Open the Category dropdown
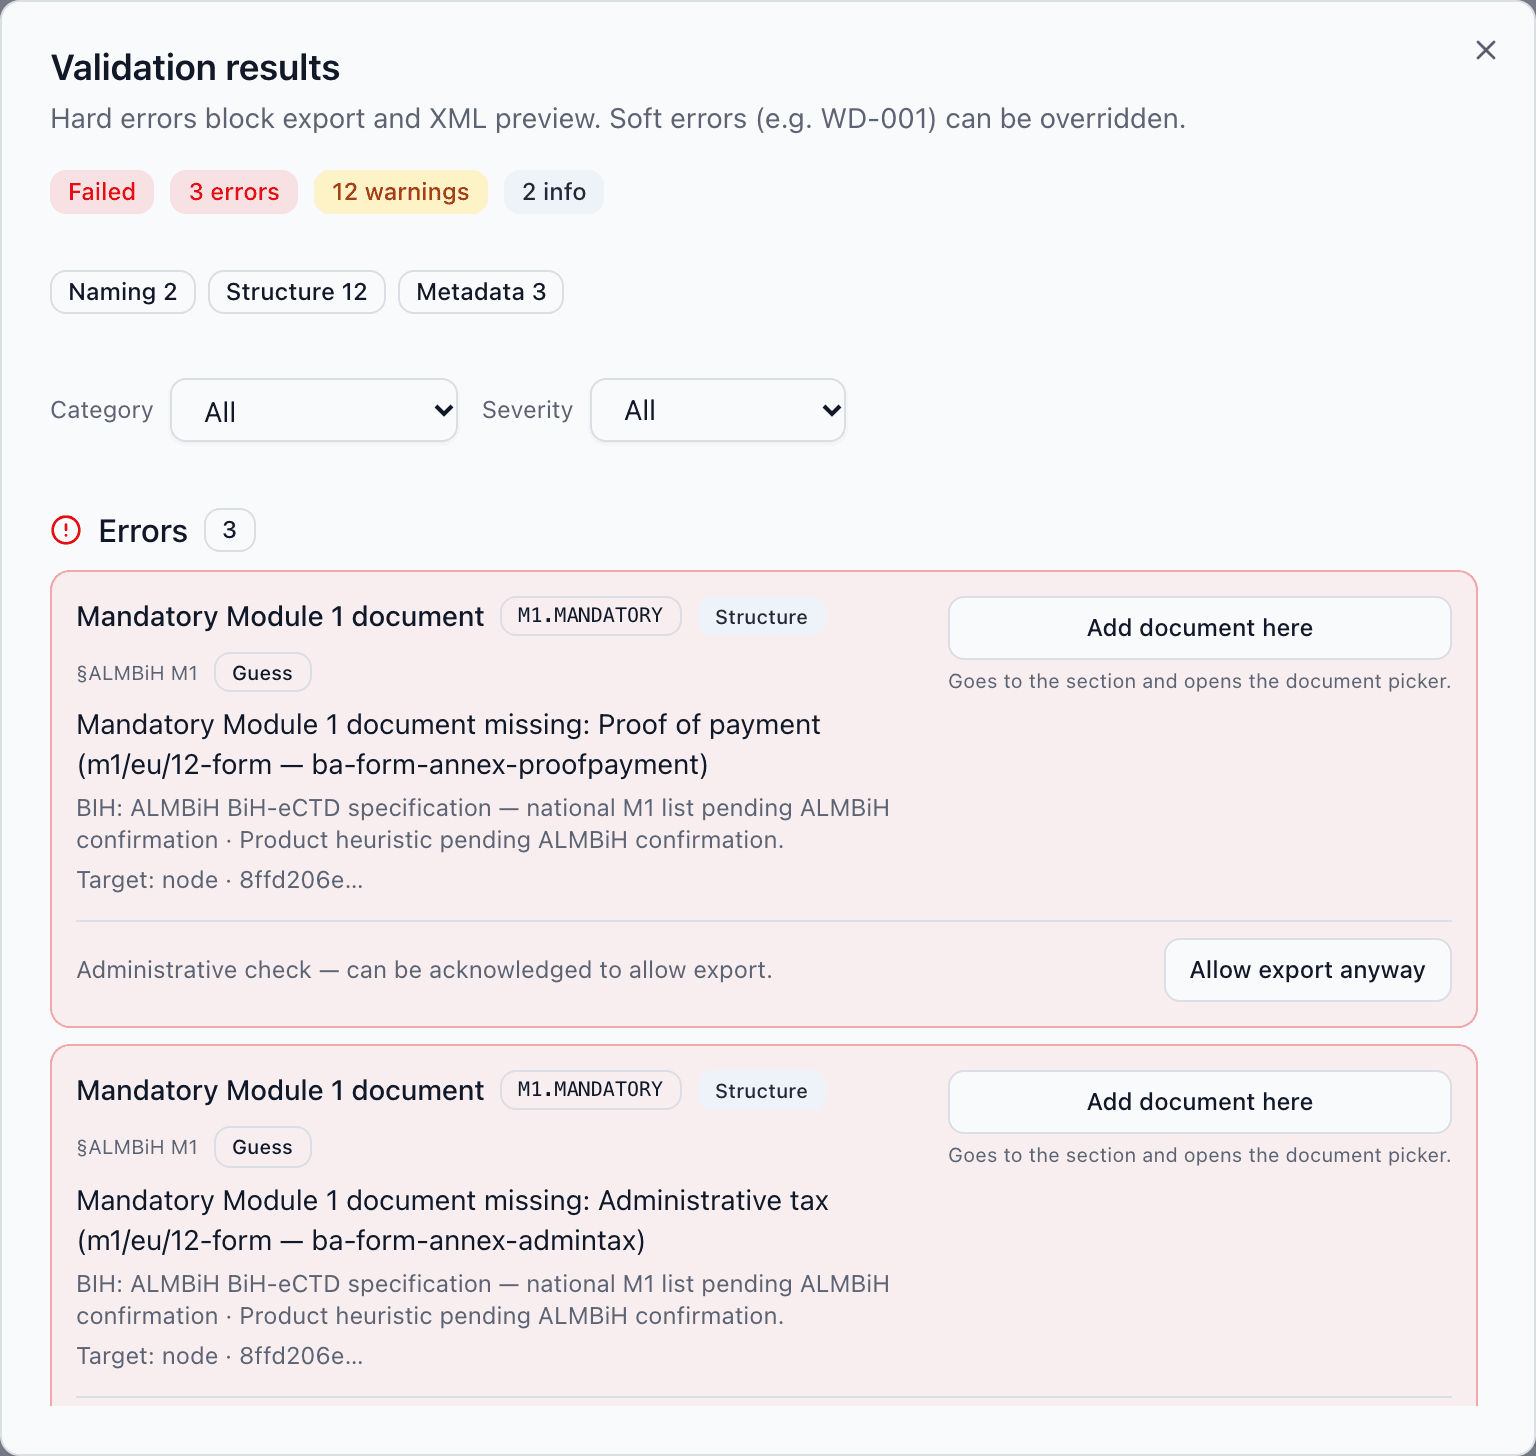This screenshot has height=1456, width=1536. click(314, 410)
